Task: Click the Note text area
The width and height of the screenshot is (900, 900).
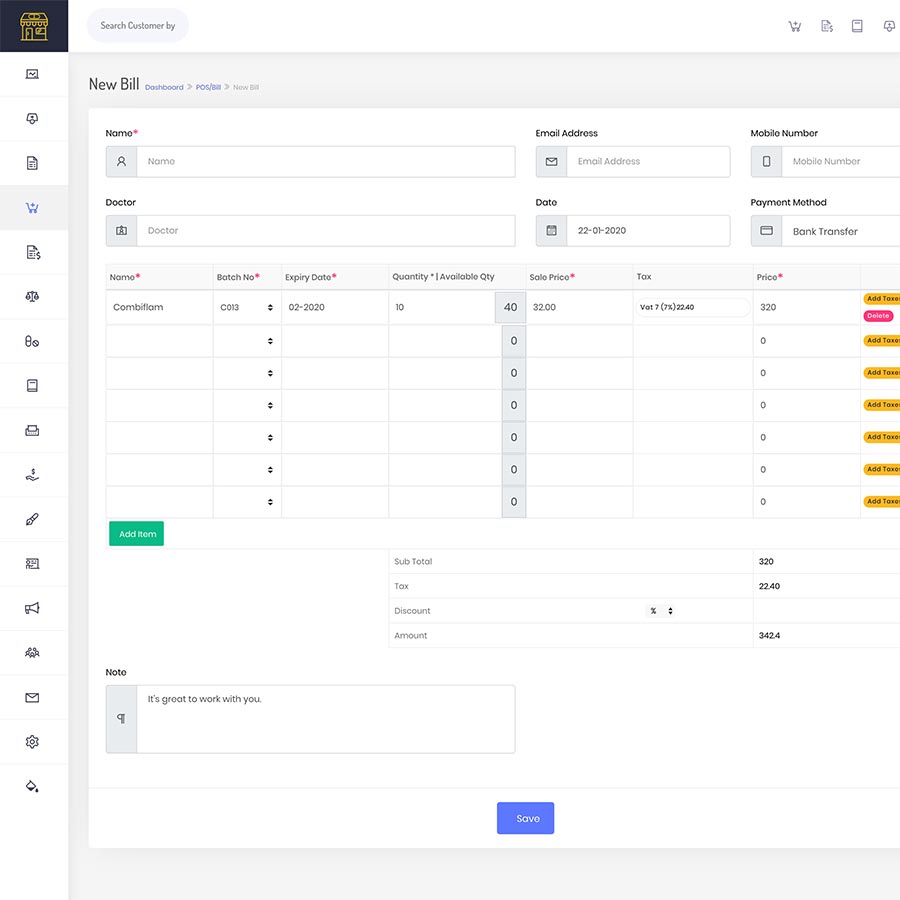Action: [x=325, y=719]
